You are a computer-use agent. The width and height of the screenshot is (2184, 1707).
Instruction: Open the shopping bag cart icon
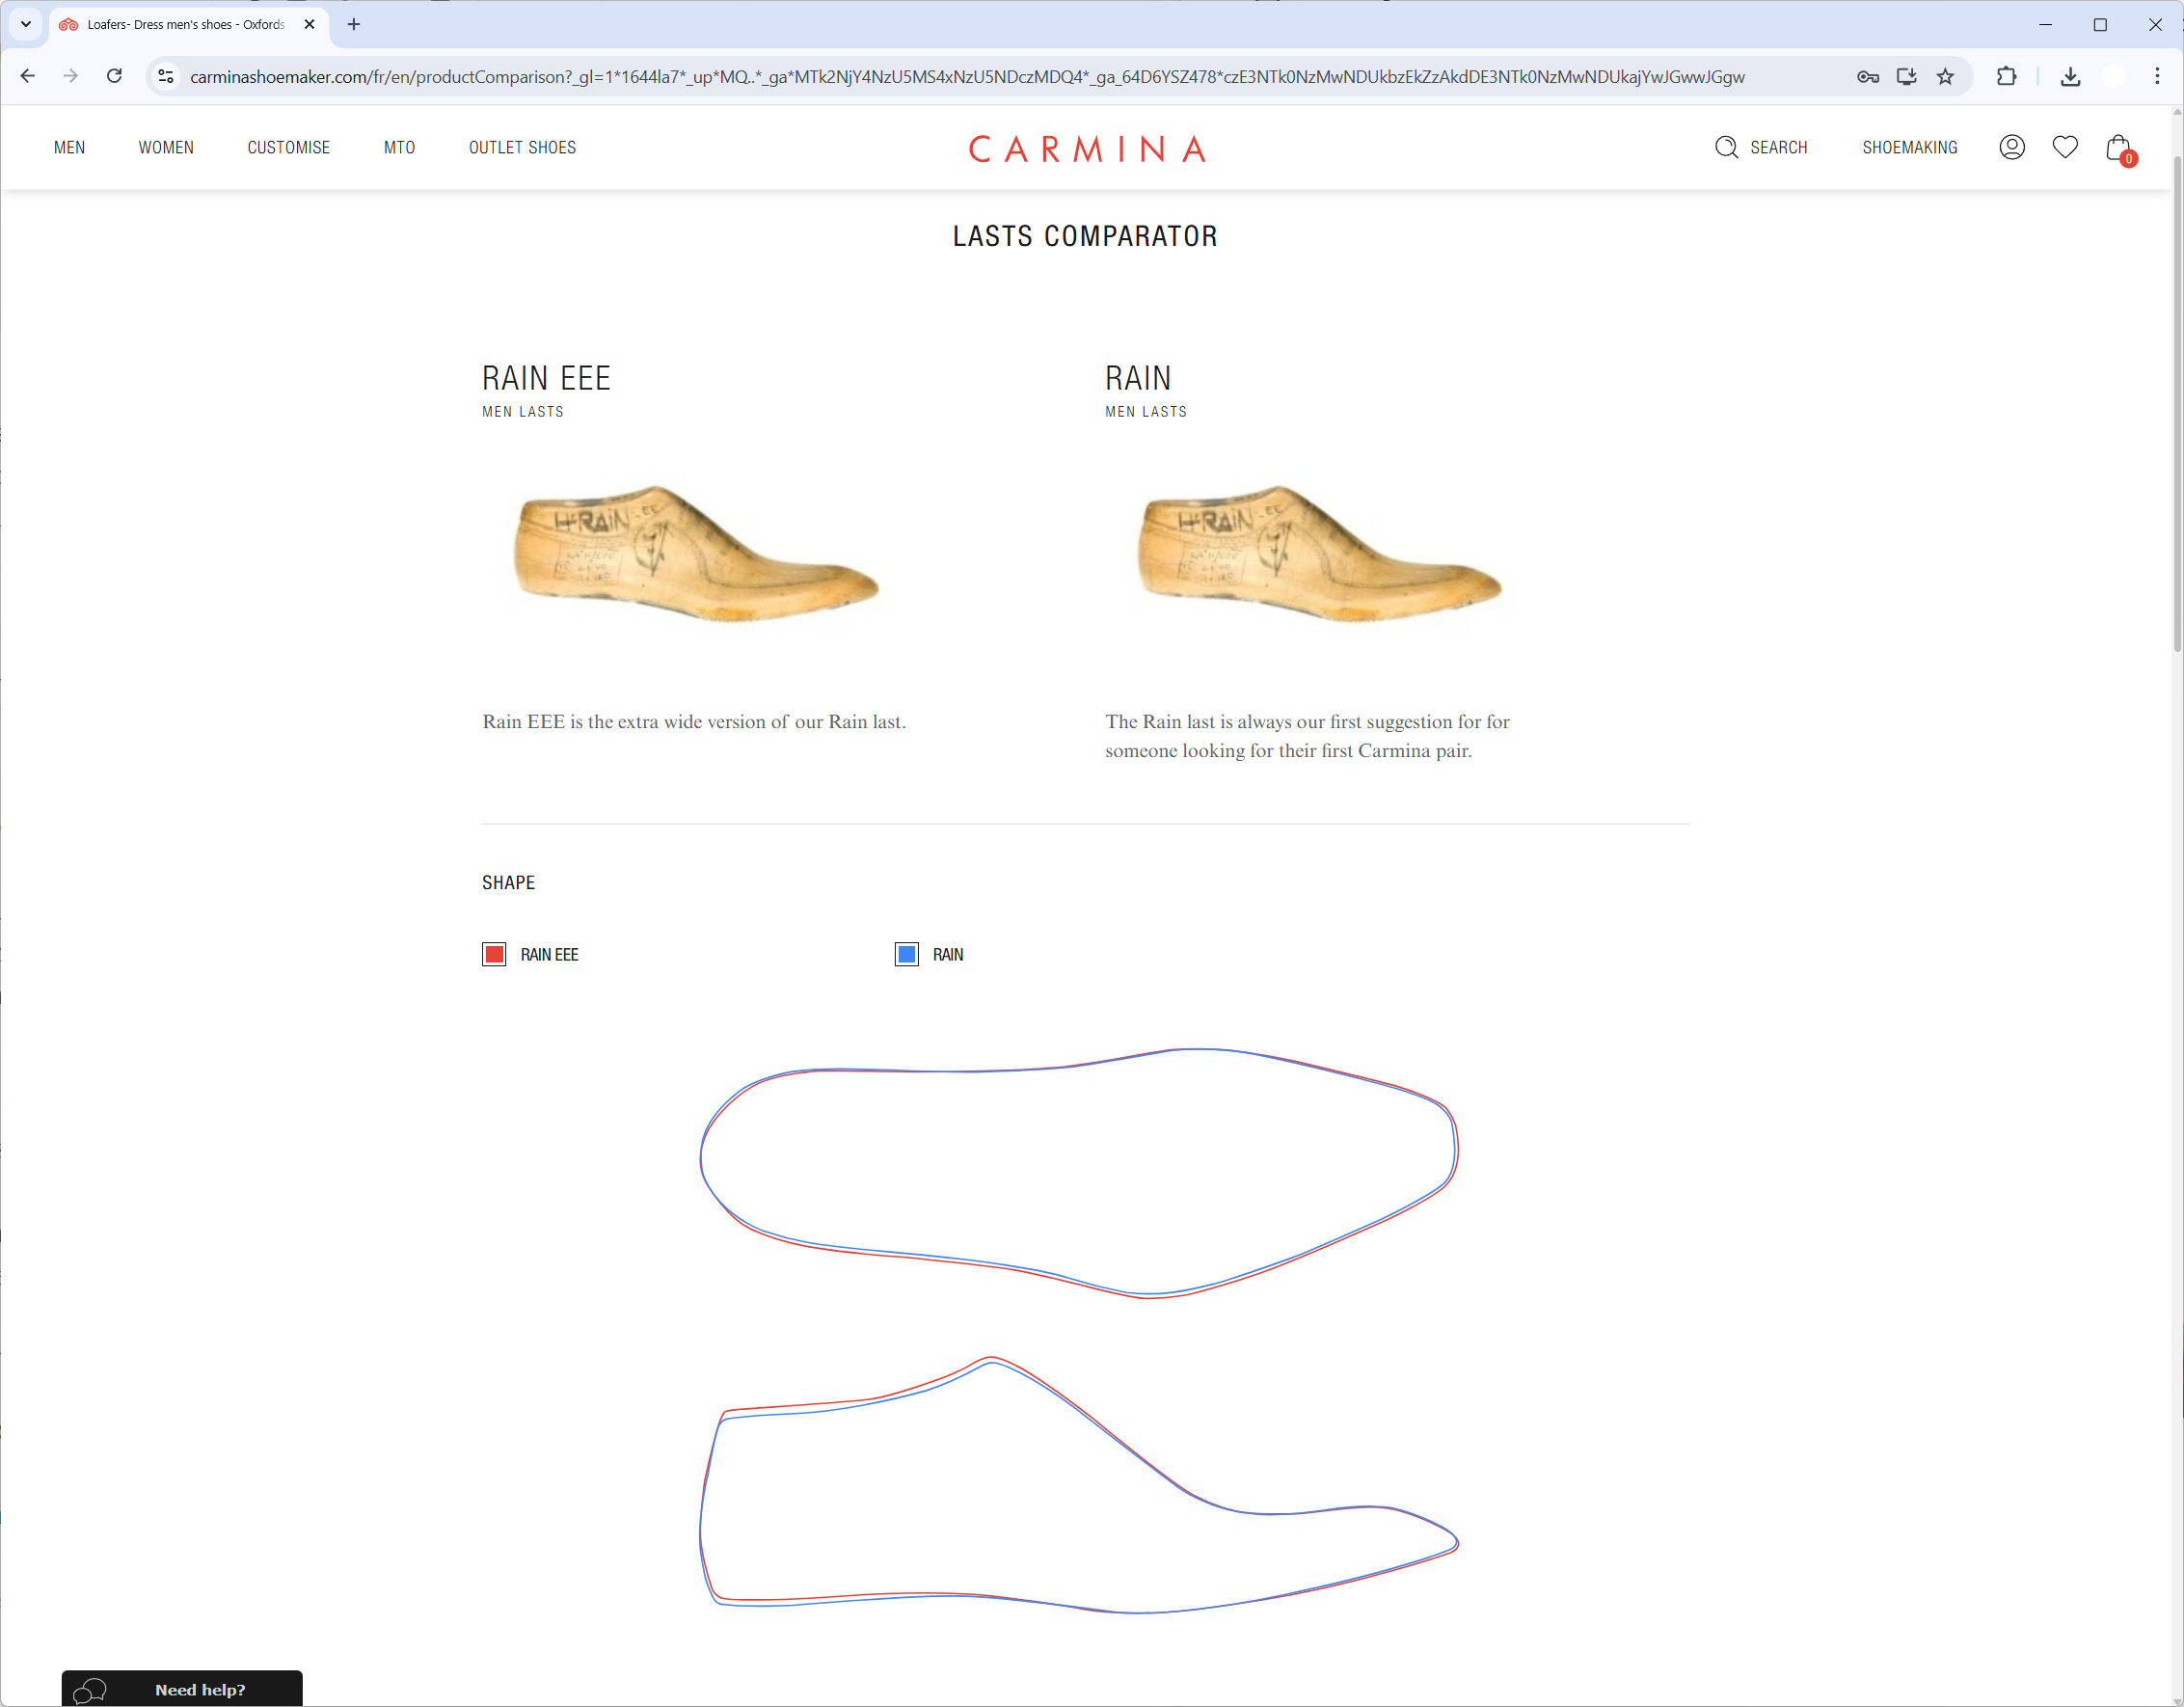[x=2118, y=148]
